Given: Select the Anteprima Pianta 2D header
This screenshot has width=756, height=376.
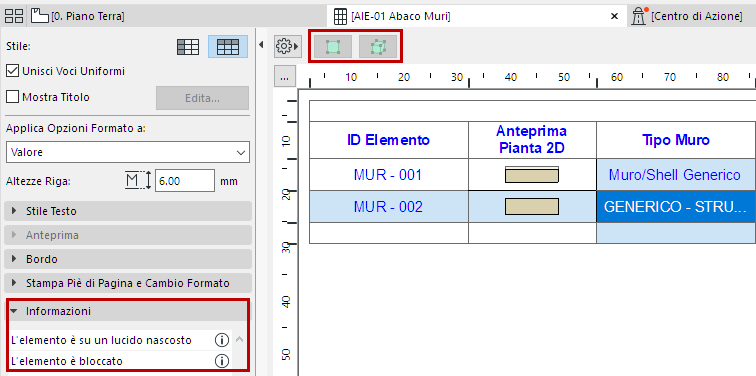Looking at the screenshot, I should point(532,140).
